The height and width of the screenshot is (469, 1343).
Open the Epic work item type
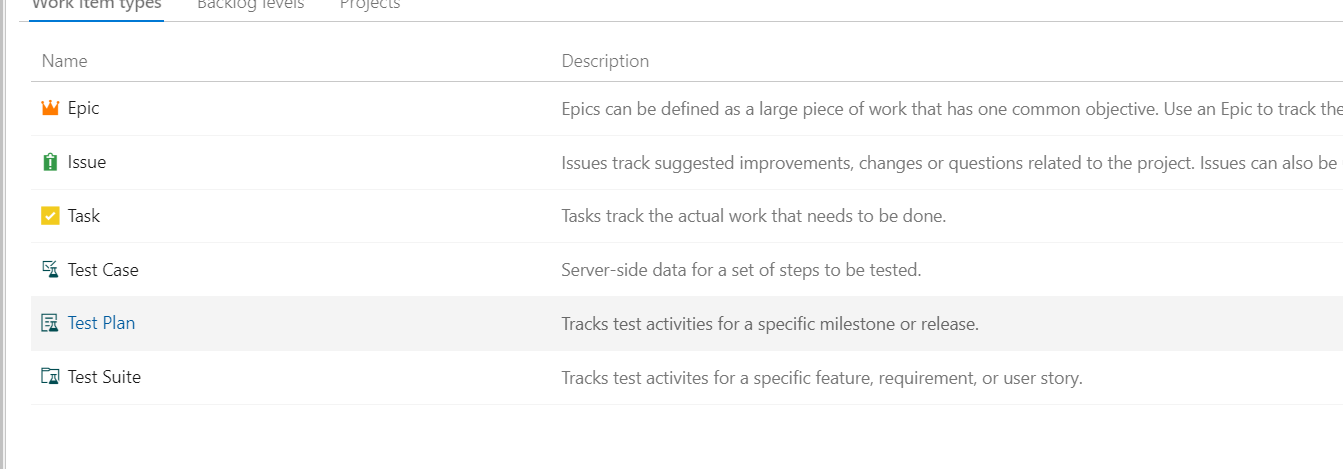click(84, 108)
